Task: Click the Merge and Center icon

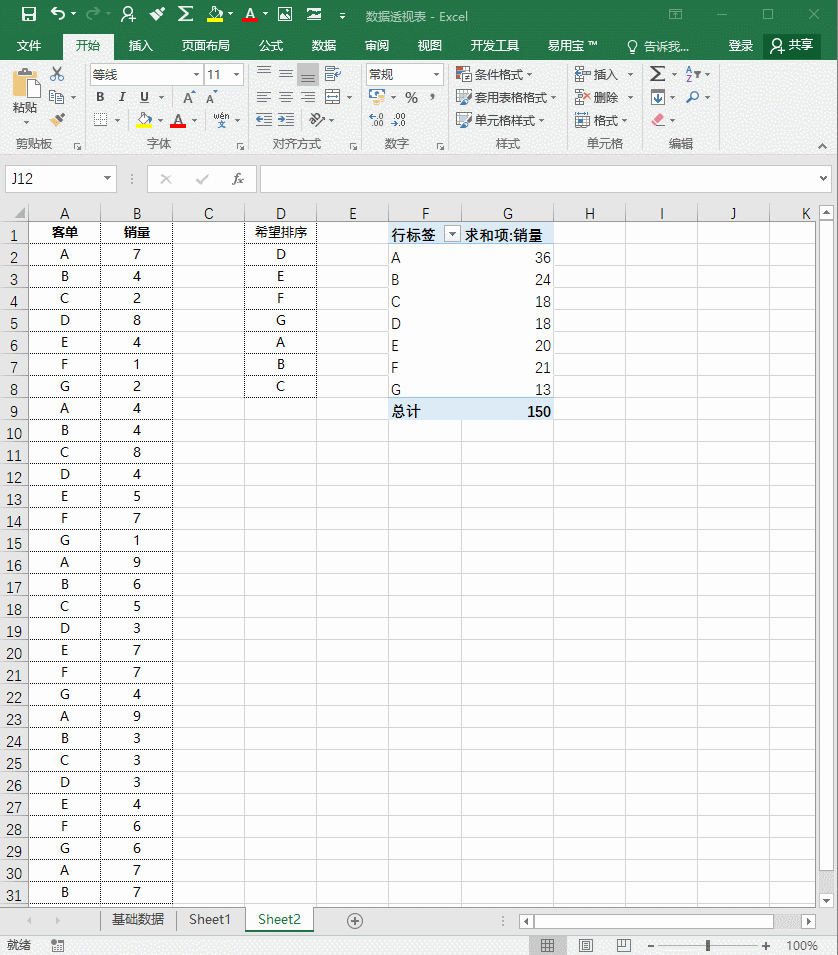Action: click(x=333, y=97)
